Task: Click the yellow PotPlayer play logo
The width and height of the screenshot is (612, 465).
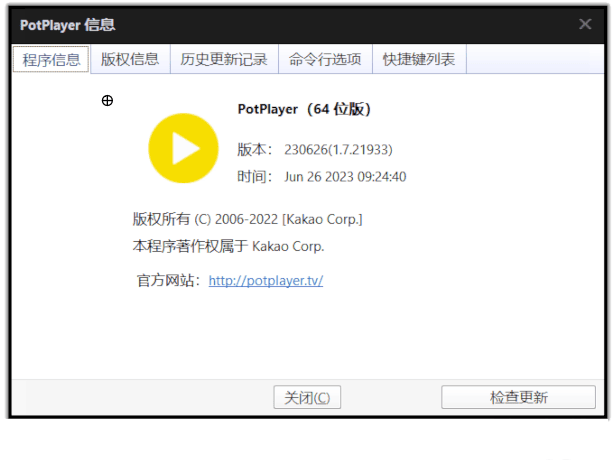Action: (x=183, y=148)
